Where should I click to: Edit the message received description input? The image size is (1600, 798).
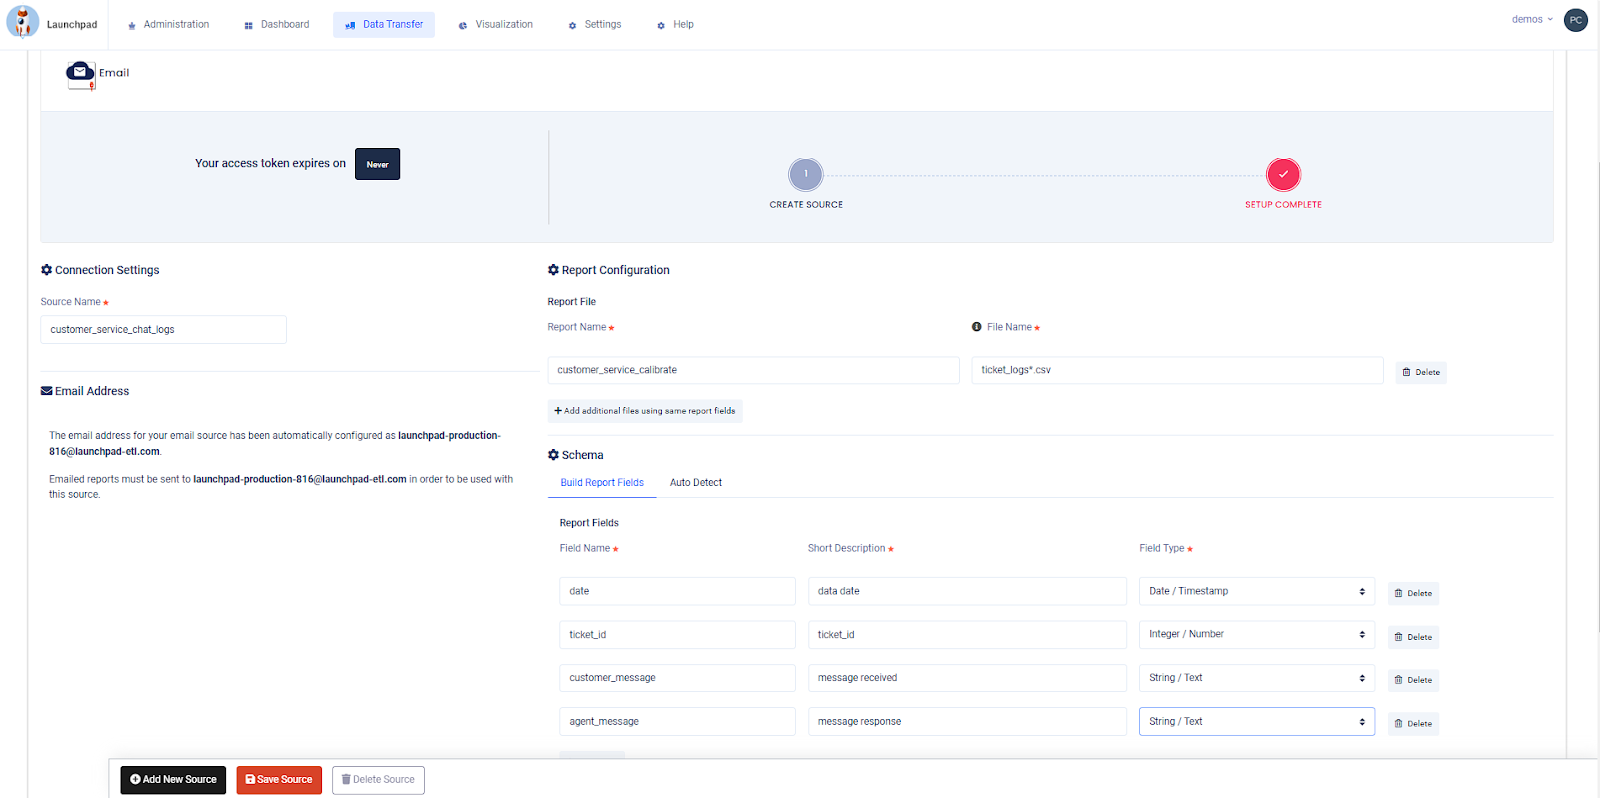967,678
